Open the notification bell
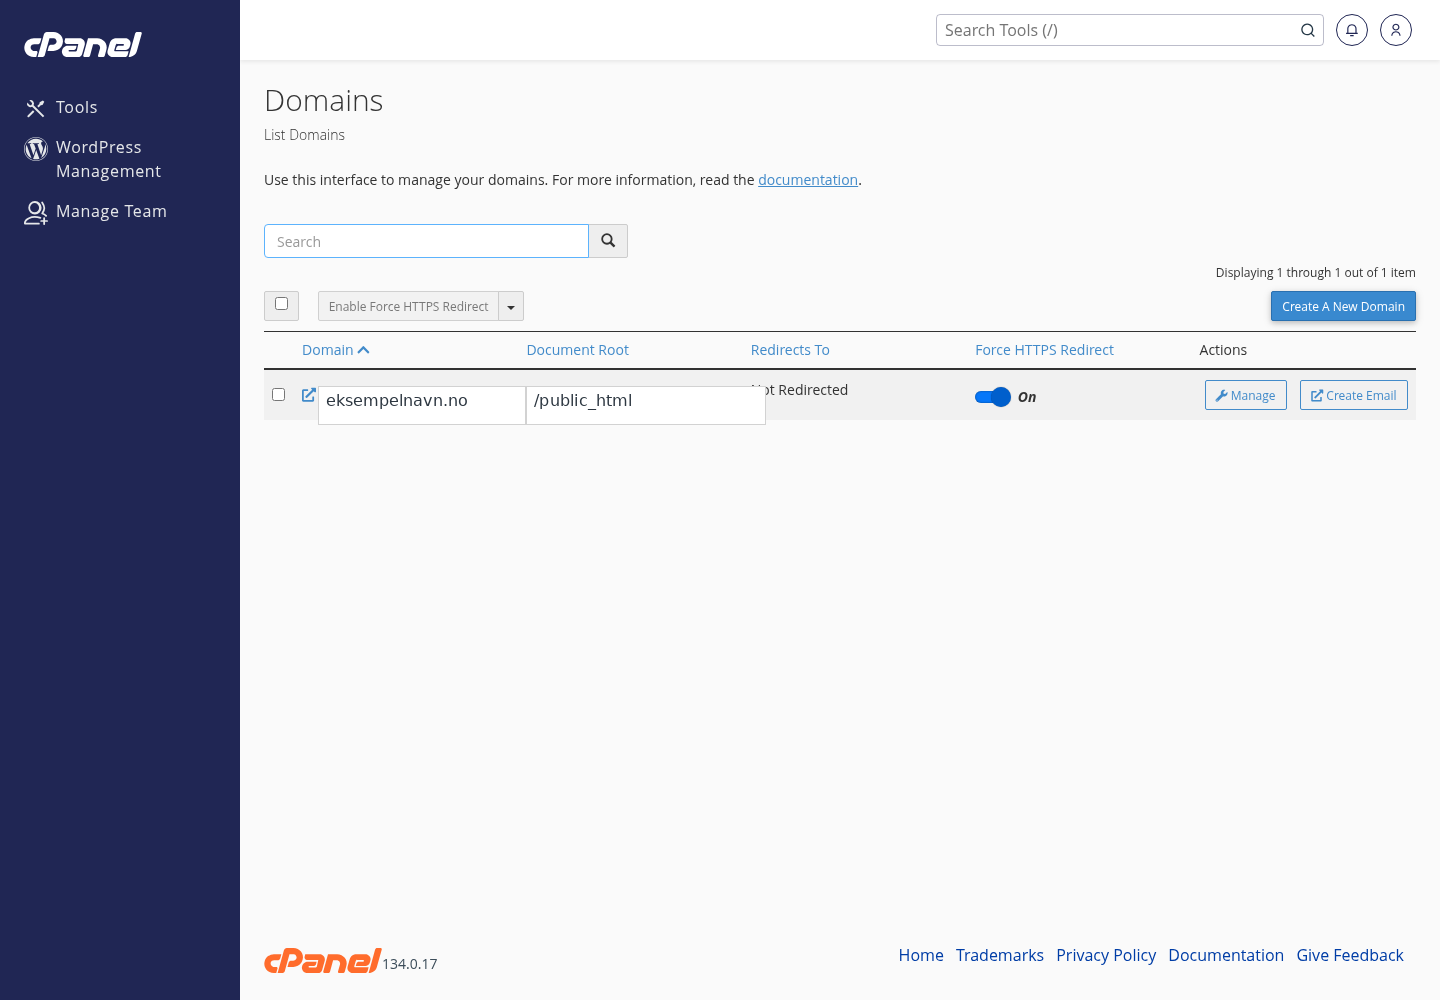 coord(1352,30)
